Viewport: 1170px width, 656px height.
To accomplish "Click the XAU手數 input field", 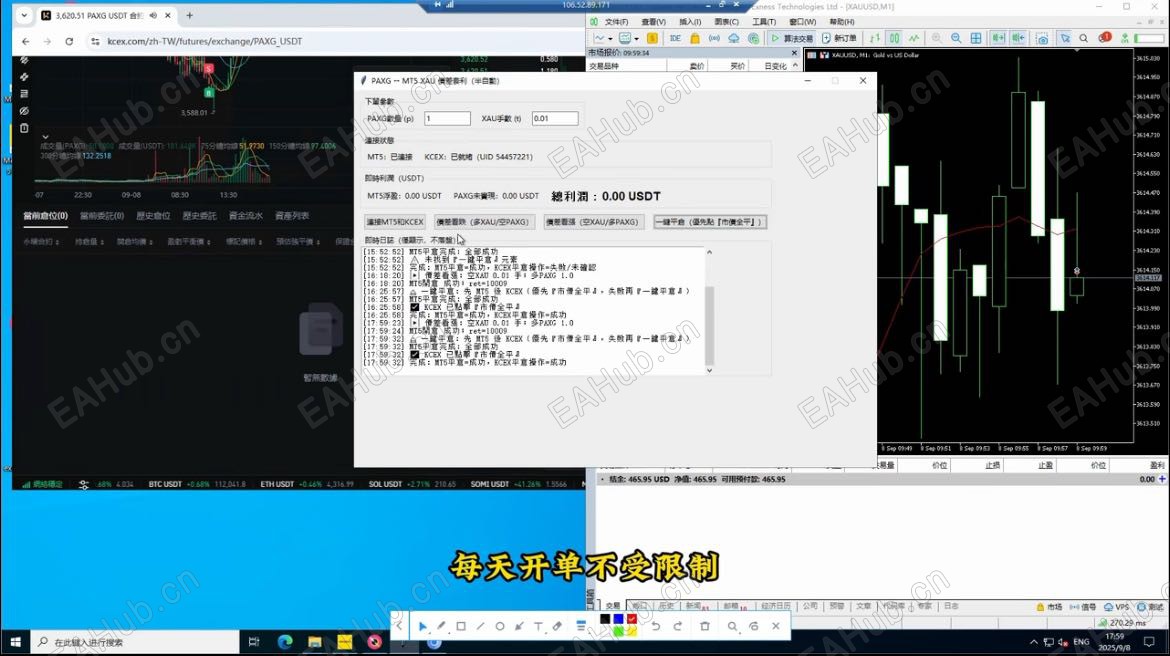I will (554, 118).
